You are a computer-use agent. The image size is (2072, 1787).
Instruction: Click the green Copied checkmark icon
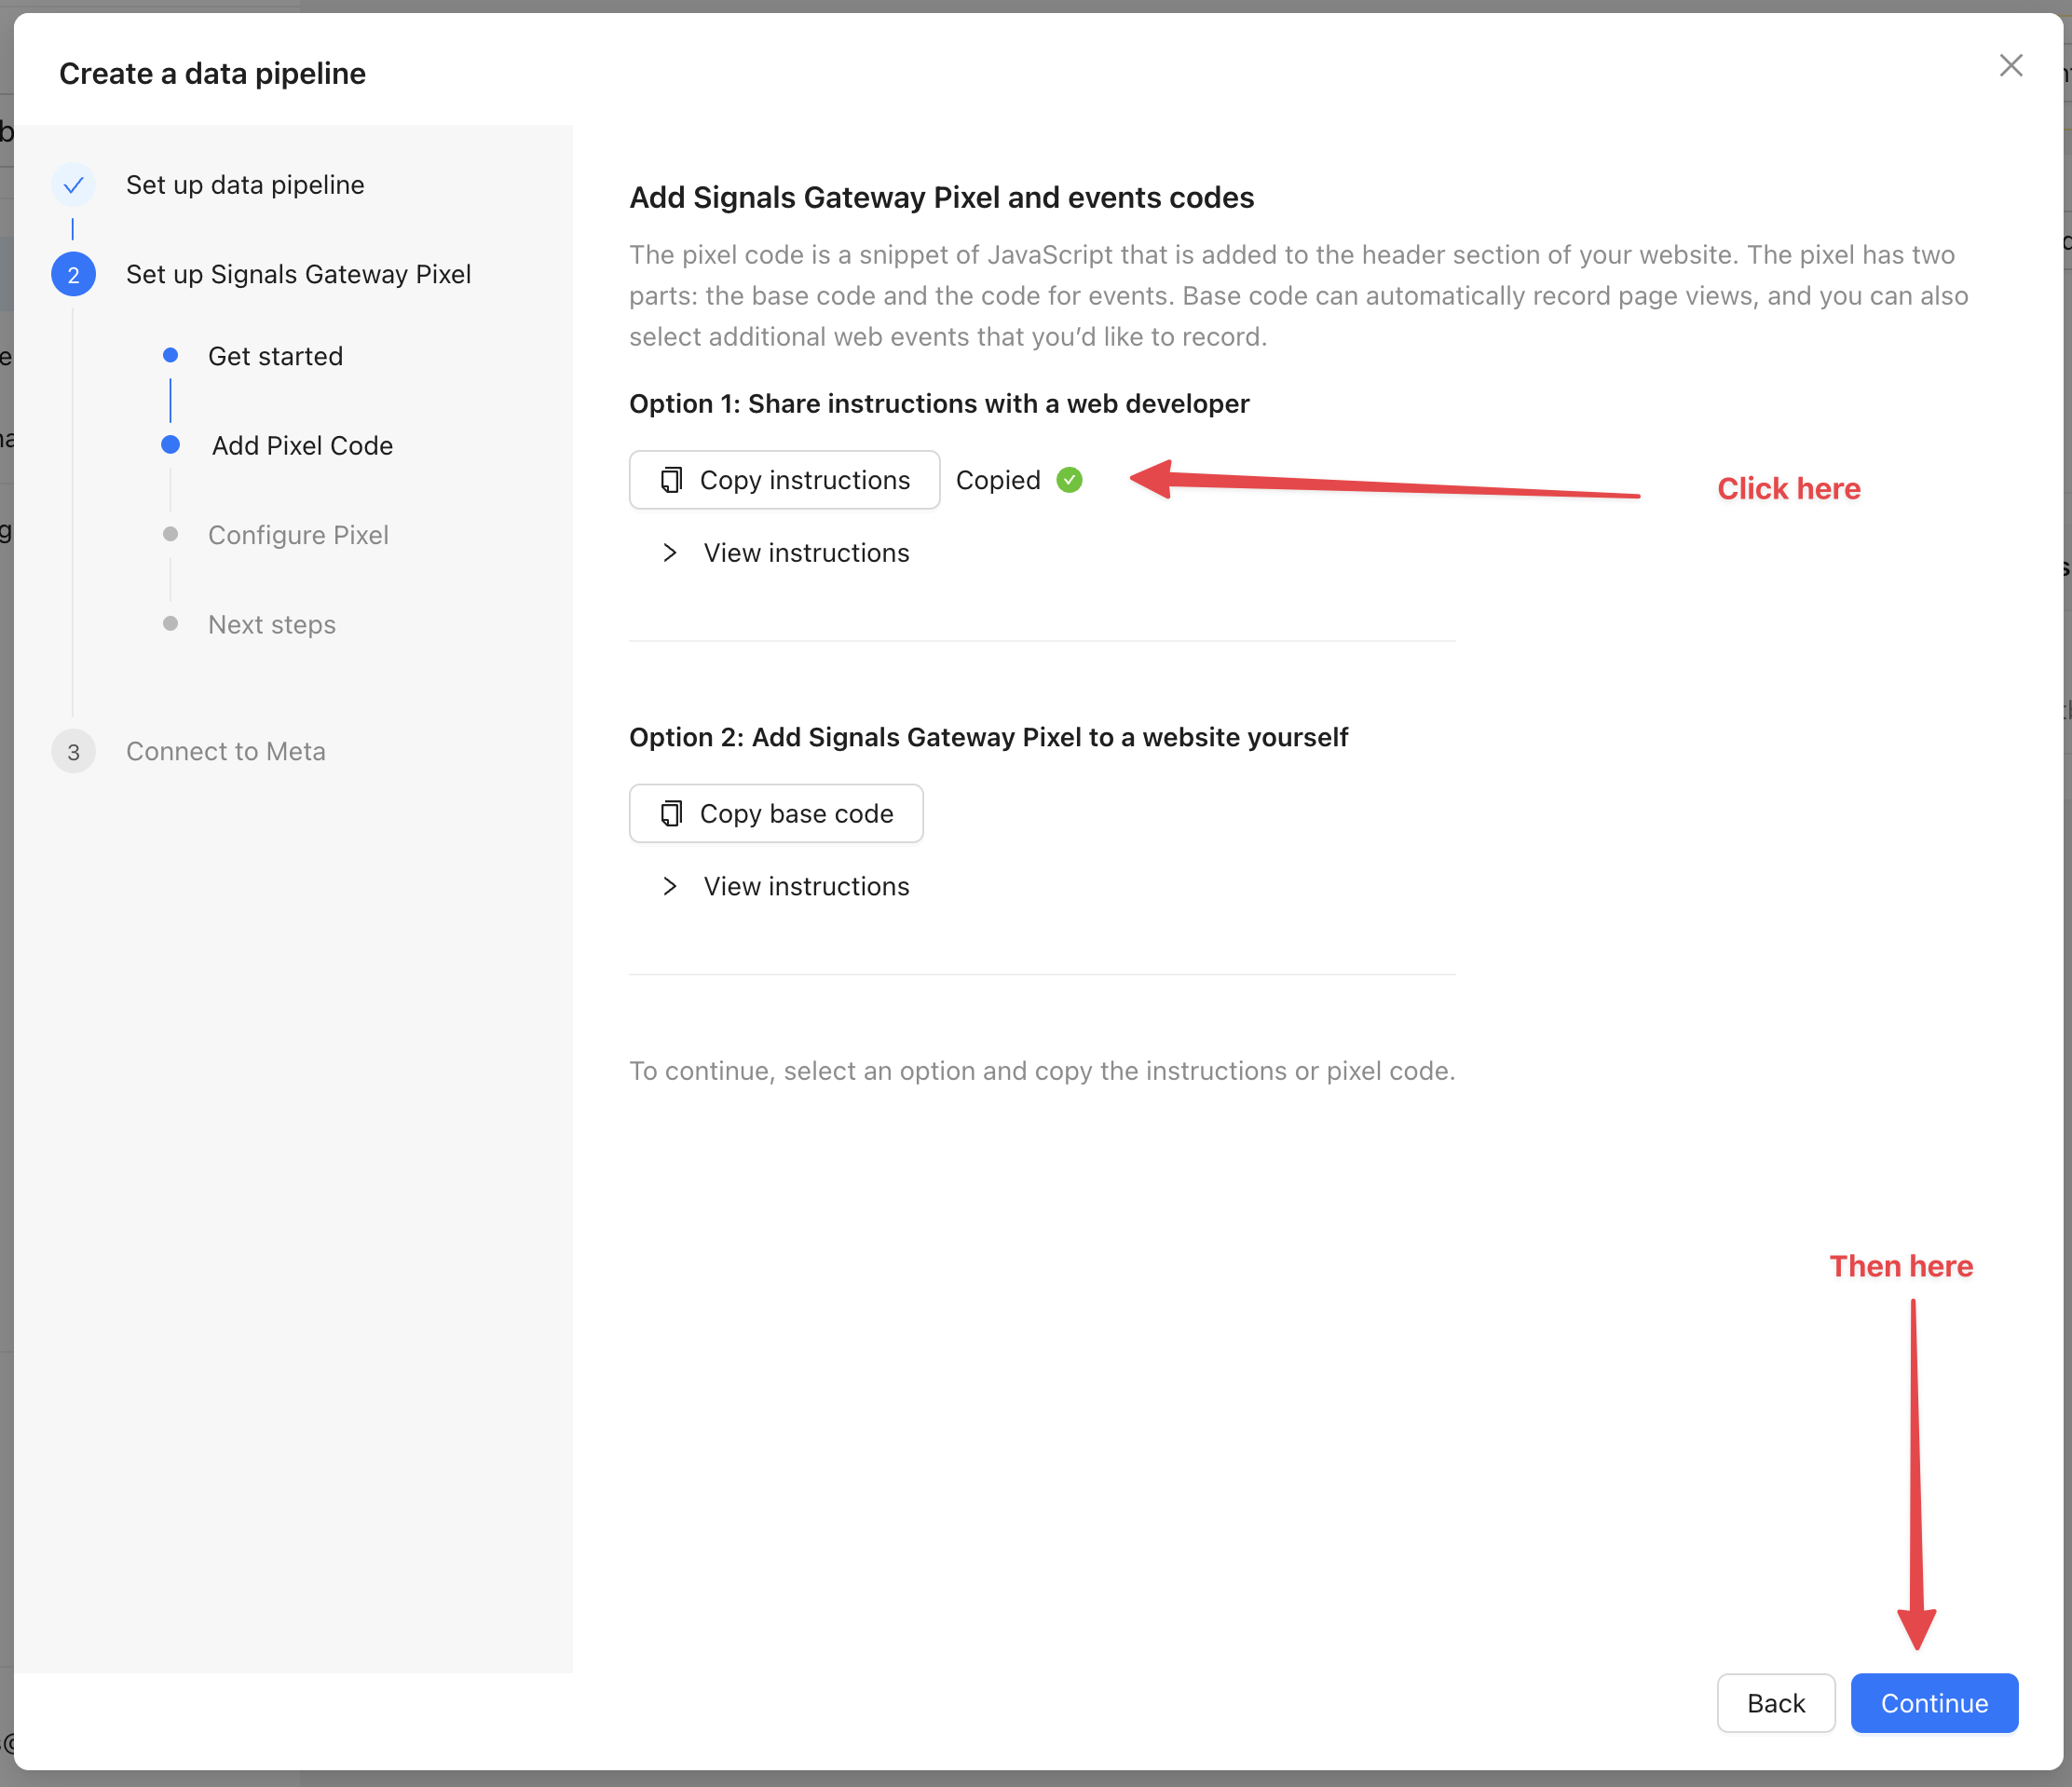[x=1069, y=480]
